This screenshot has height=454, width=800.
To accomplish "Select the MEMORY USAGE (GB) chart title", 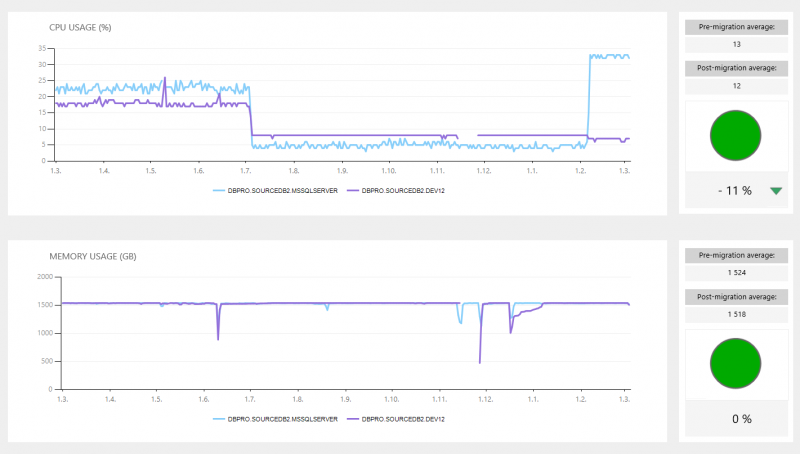I will 93,256.
